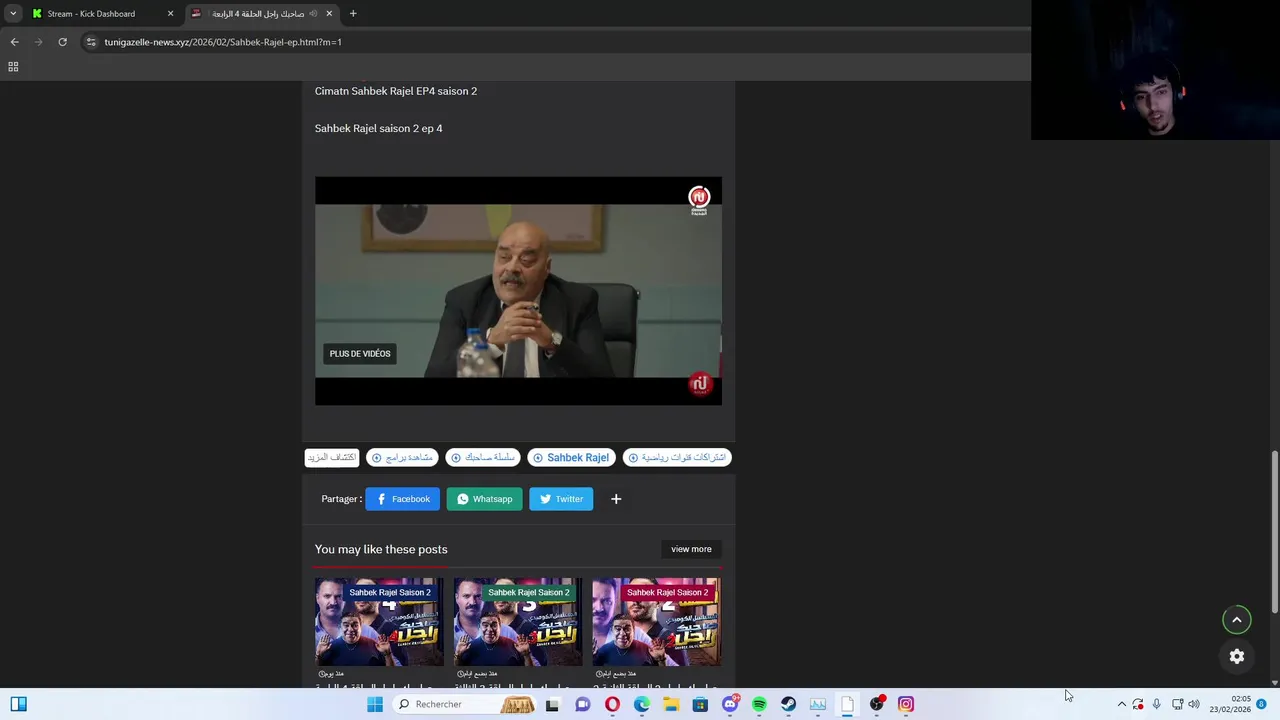Open Steam from the taskbar
The height and width of the screenshot is (720, 1280).
[x=788, y=704]
